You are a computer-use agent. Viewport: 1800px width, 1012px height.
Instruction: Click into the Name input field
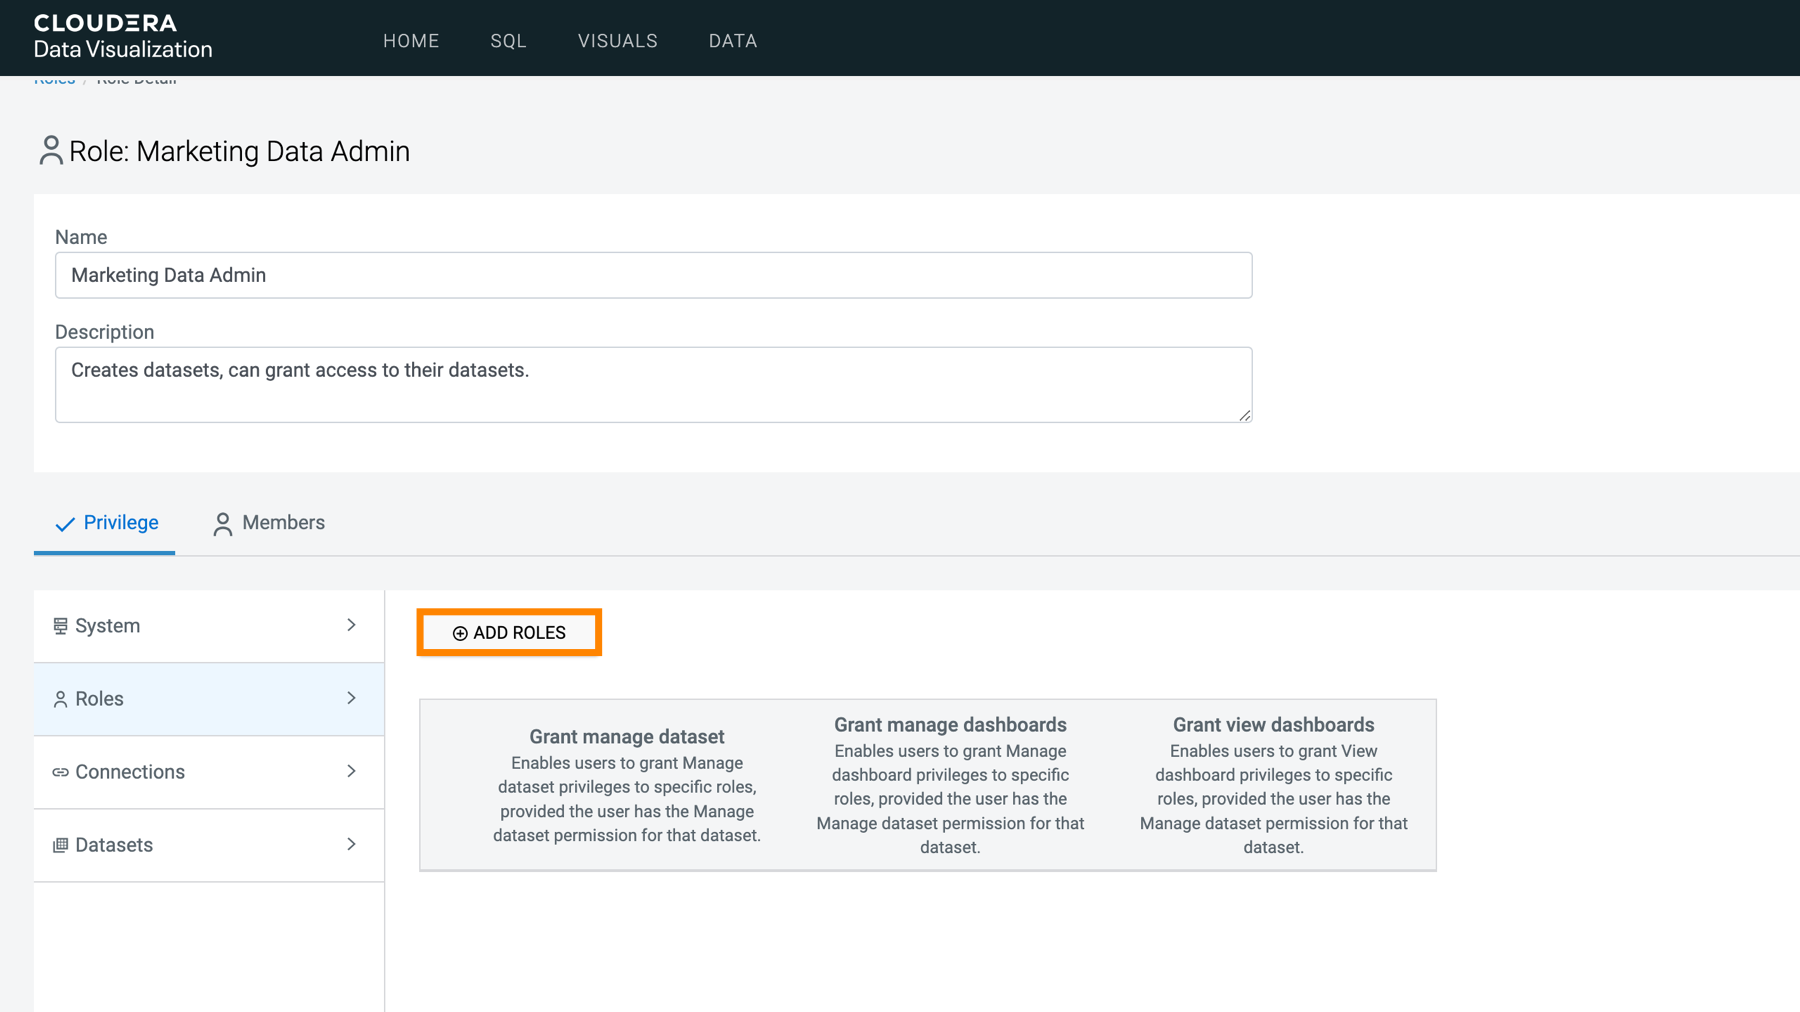click(x=653, y=275)
